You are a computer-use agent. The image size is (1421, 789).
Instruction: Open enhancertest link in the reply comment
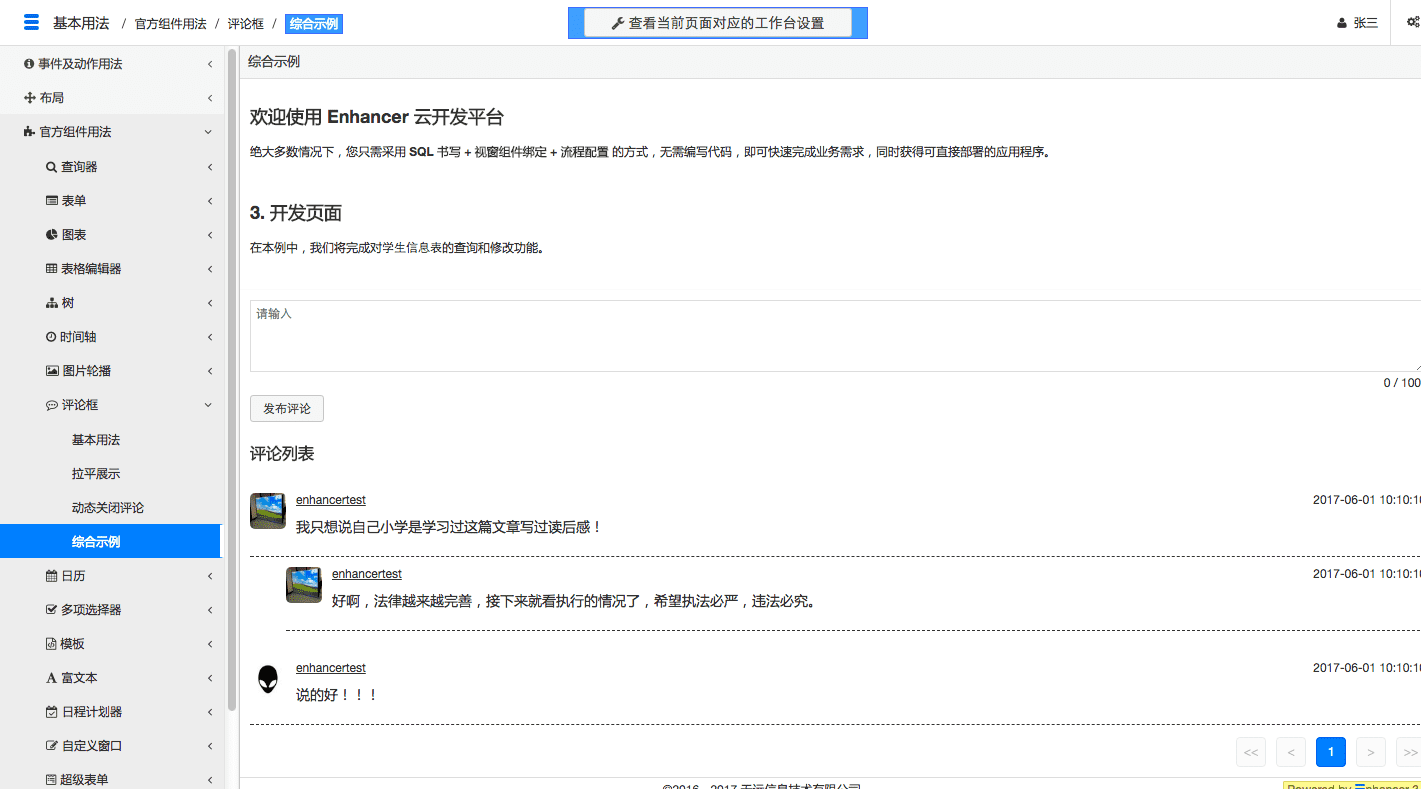[367, 574]
